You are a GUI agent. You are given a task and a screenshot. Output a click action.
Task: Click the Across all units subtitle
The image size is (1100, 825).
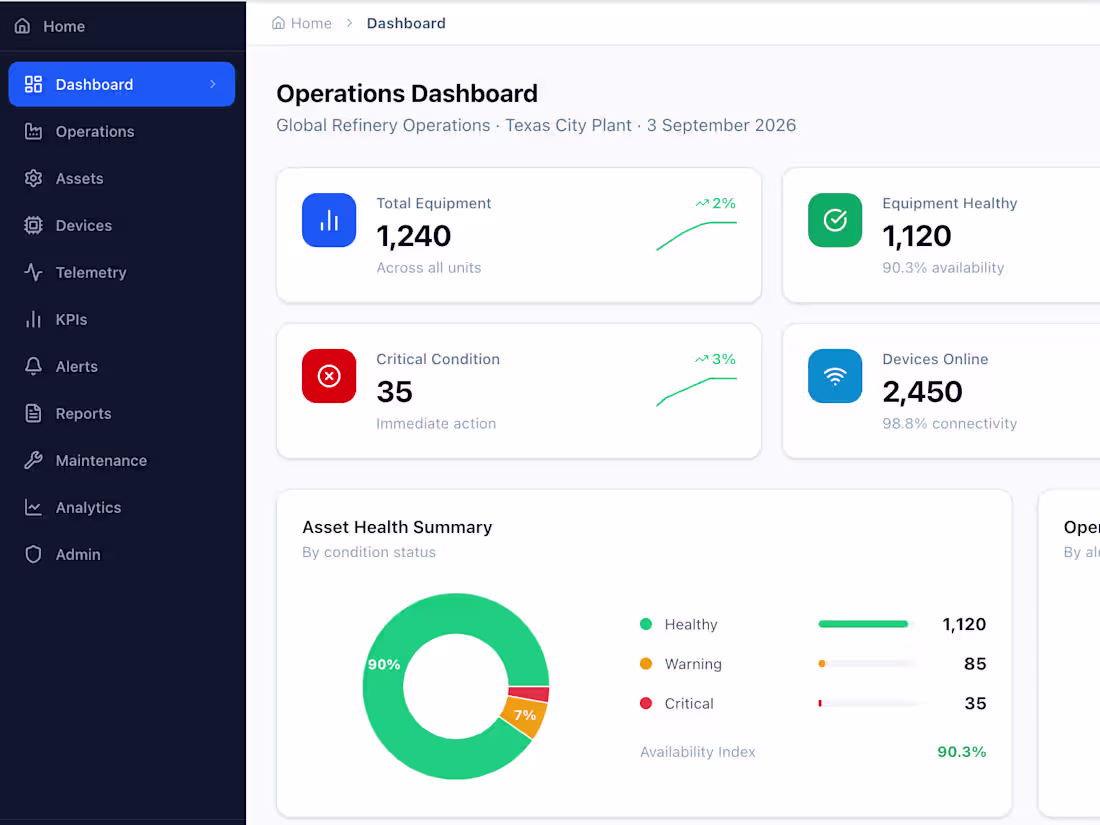429,268
